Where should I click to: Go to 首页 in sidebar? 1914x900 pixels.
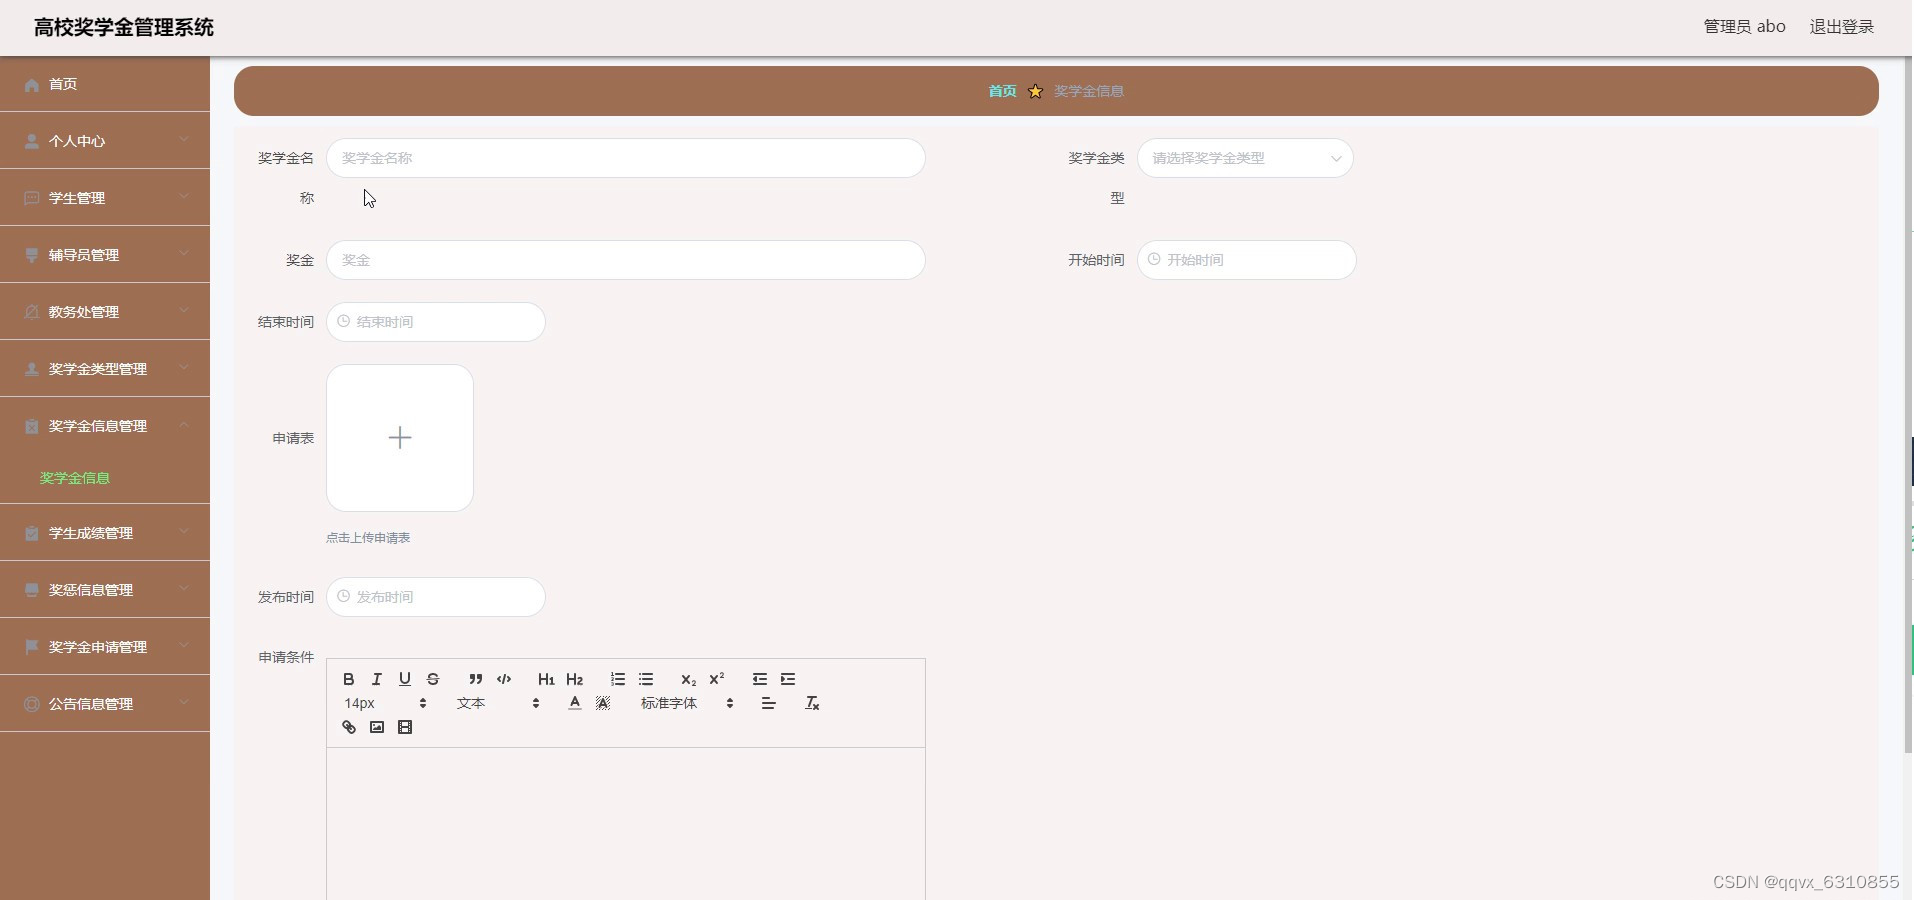105,84
